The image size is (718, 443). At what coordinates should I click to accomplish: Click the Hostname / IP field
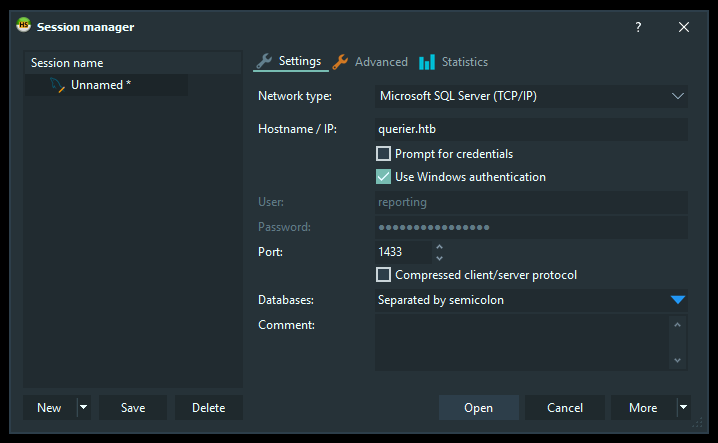pos(530,129)
